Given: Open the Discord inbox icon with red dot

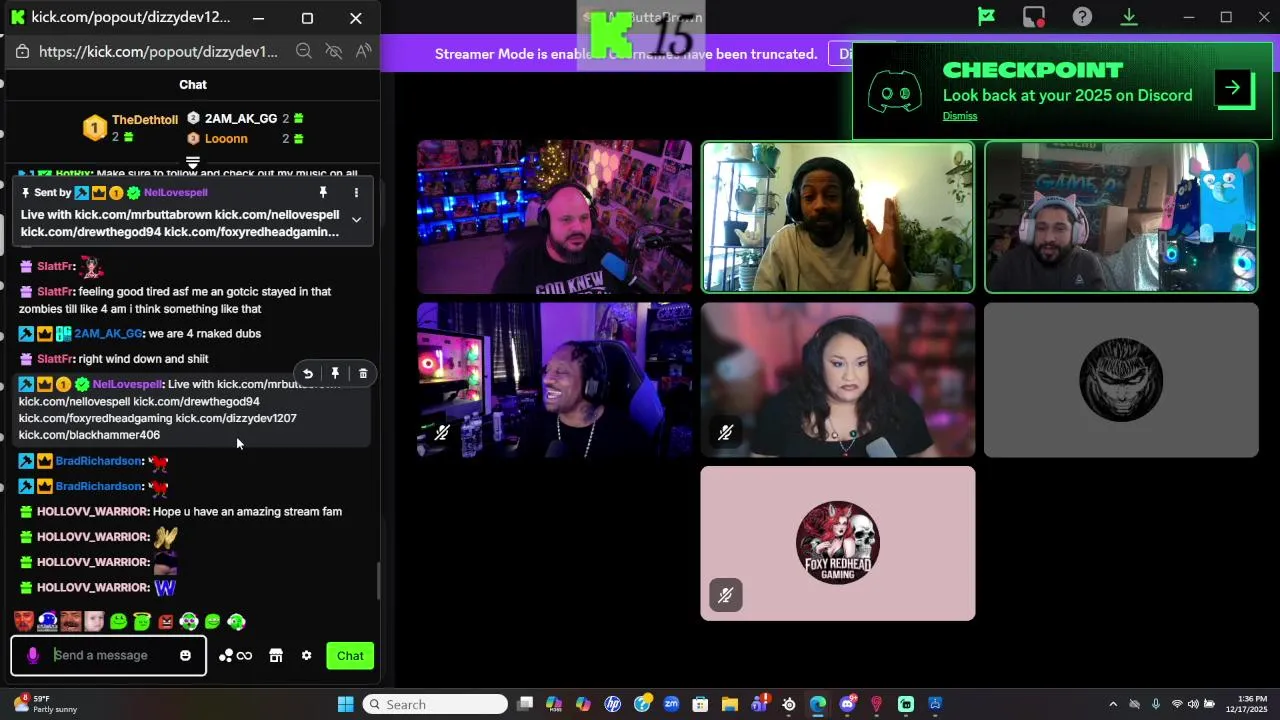Looking at the screenshot, I should (x=1034, y=17).
